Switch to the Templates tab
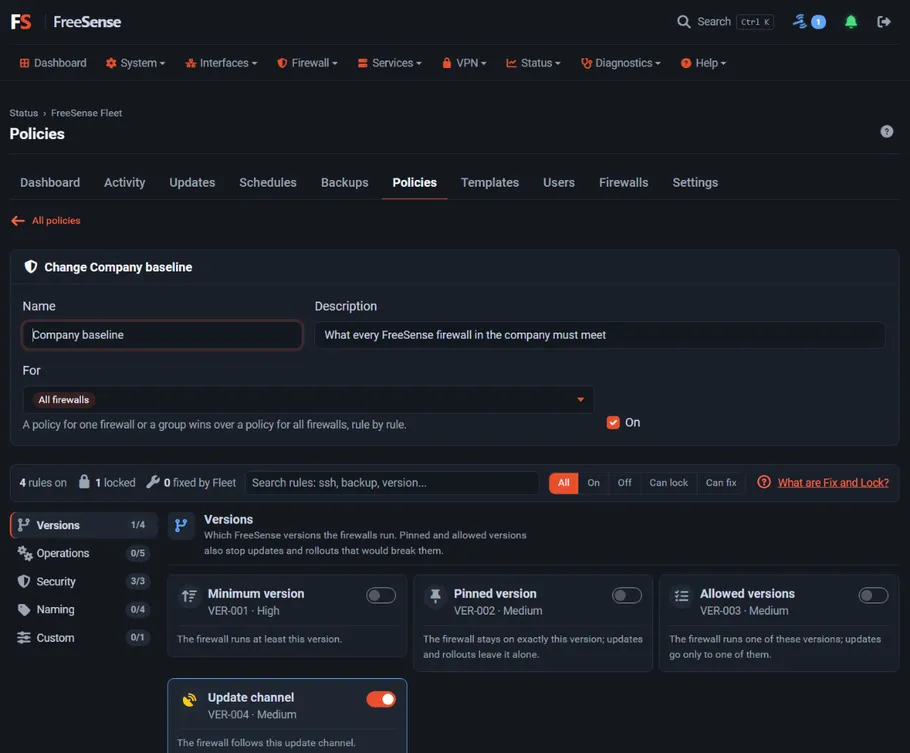This screenshot has height=753, width=910. tap(489, 182)
